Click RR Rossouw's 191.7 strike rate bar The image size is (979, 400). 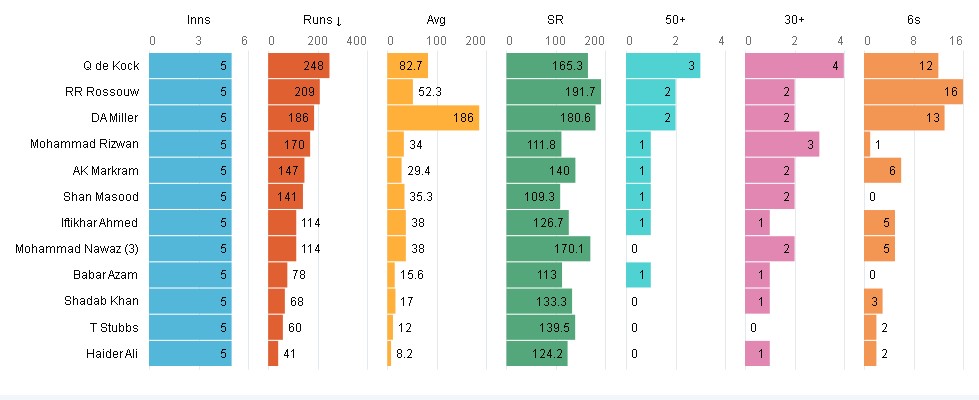click(554, 91)
